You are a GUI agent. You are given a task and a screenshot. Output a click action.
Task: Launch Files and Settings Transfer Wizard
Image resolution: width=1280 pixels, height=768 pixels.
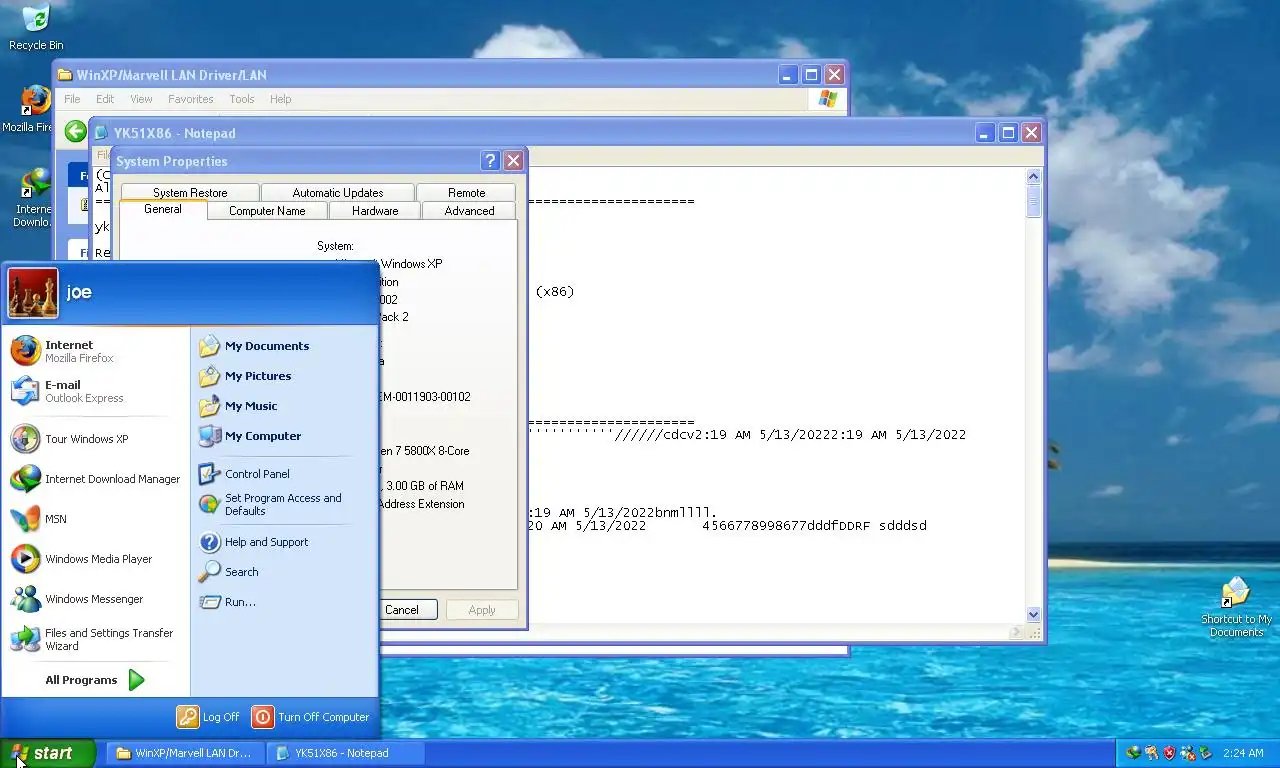(x=96, y=639)
